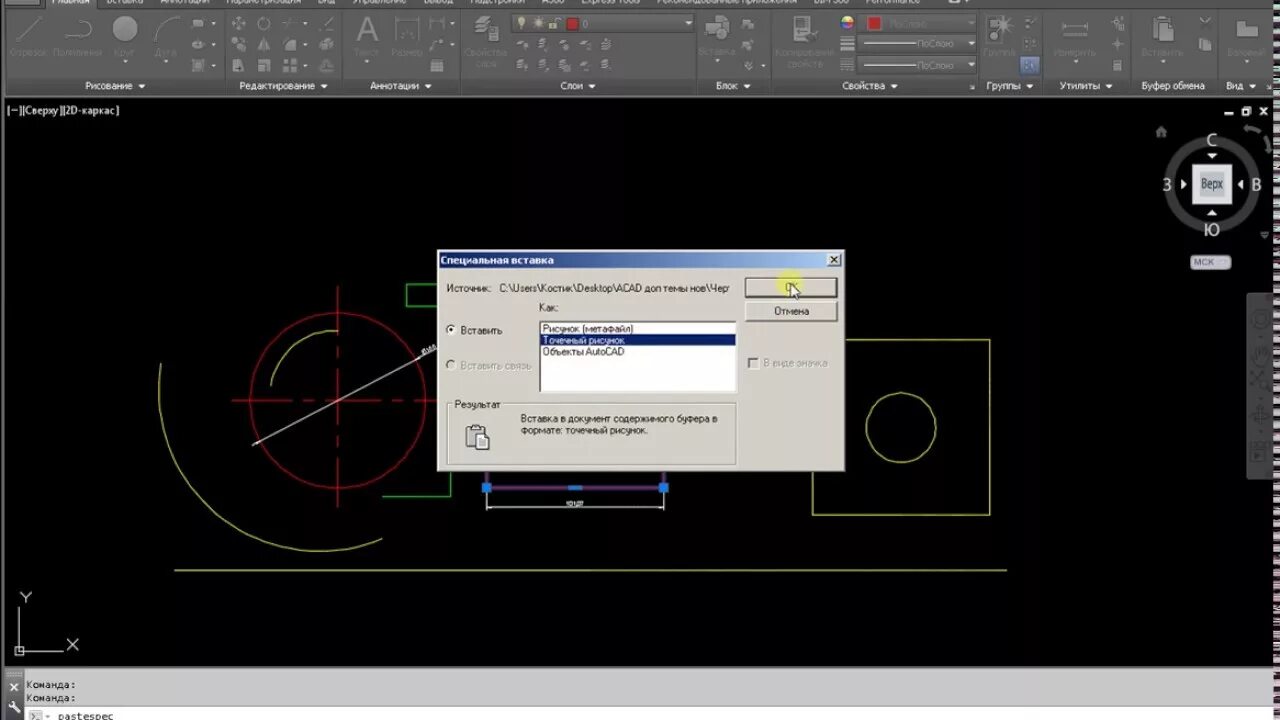Click the [2D-каркас] visual style label
Image resolution: width=1280 pixels, height=720 pixels.
(91, 111)
